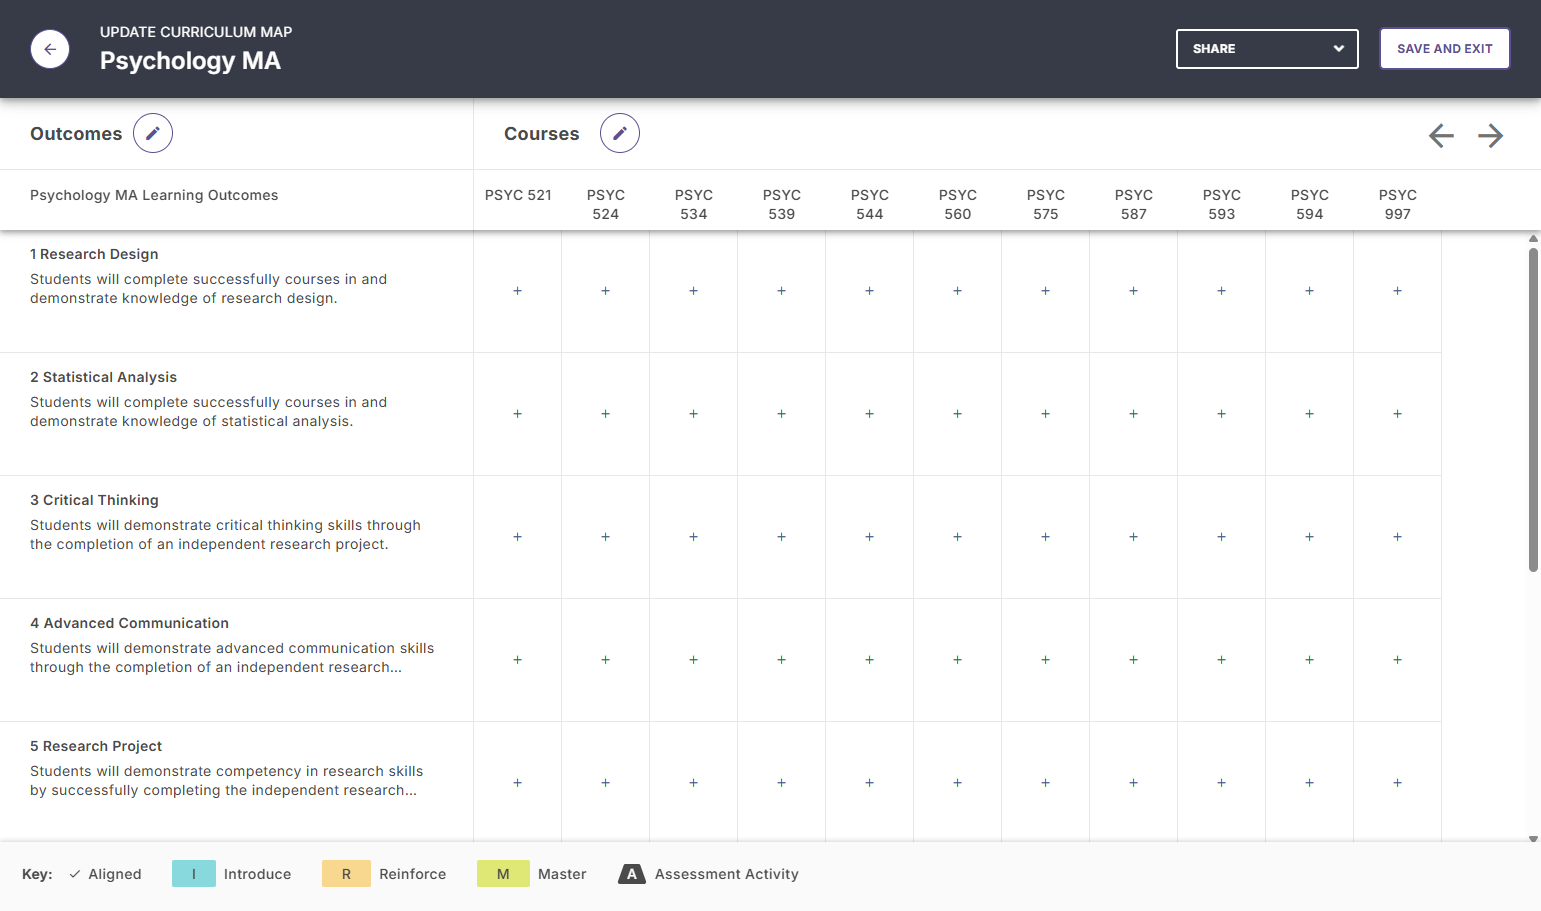1541x911 pixels.
Task: Click the Master color key swatch
Action: pos(503,874)
